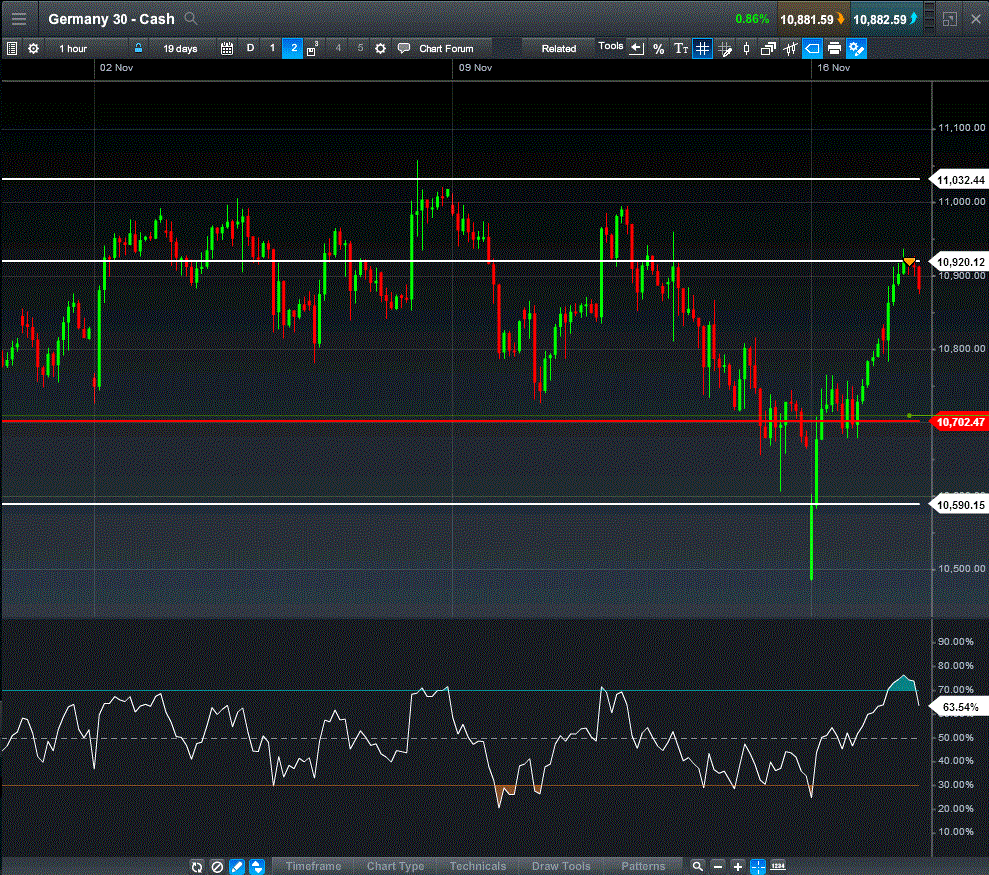The width and height of the screenshot is (989, 875).
Task: Open the document list icon in toolbar
Action: [x=11, y=49]
